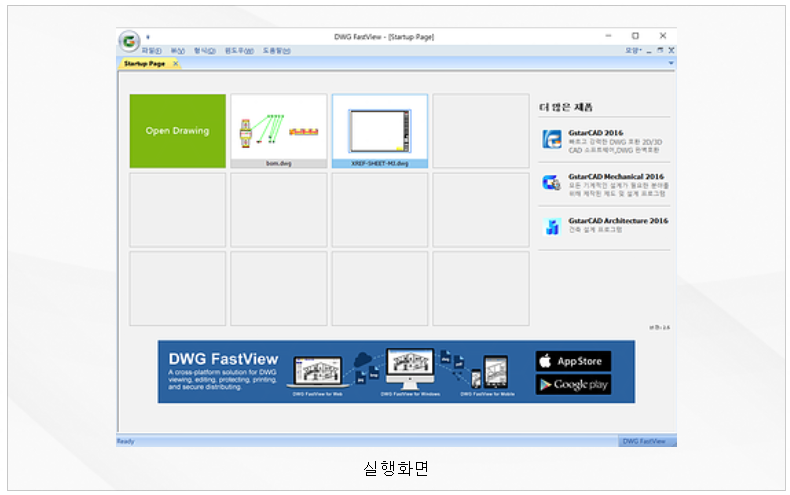Open the GstarCAD 2016 product link
Image resolution: width=790 pixels, height=495 pixels.
[596, 133]
